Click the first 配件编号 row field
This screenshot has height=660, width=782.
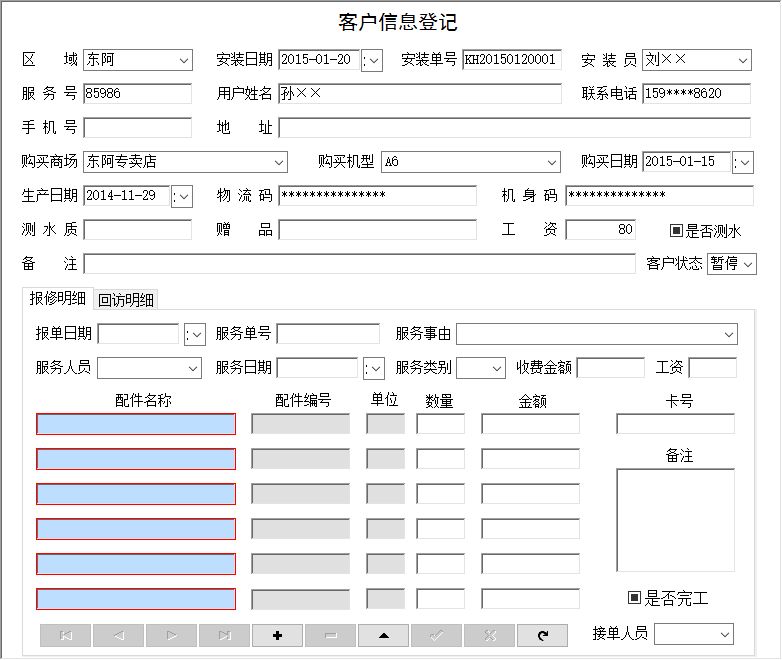pyautogui.click(x=300, y=424)
